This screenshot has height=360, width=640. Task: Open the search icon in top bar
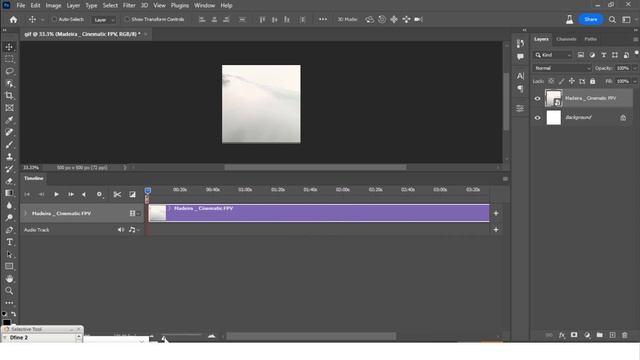click(612, 20)
